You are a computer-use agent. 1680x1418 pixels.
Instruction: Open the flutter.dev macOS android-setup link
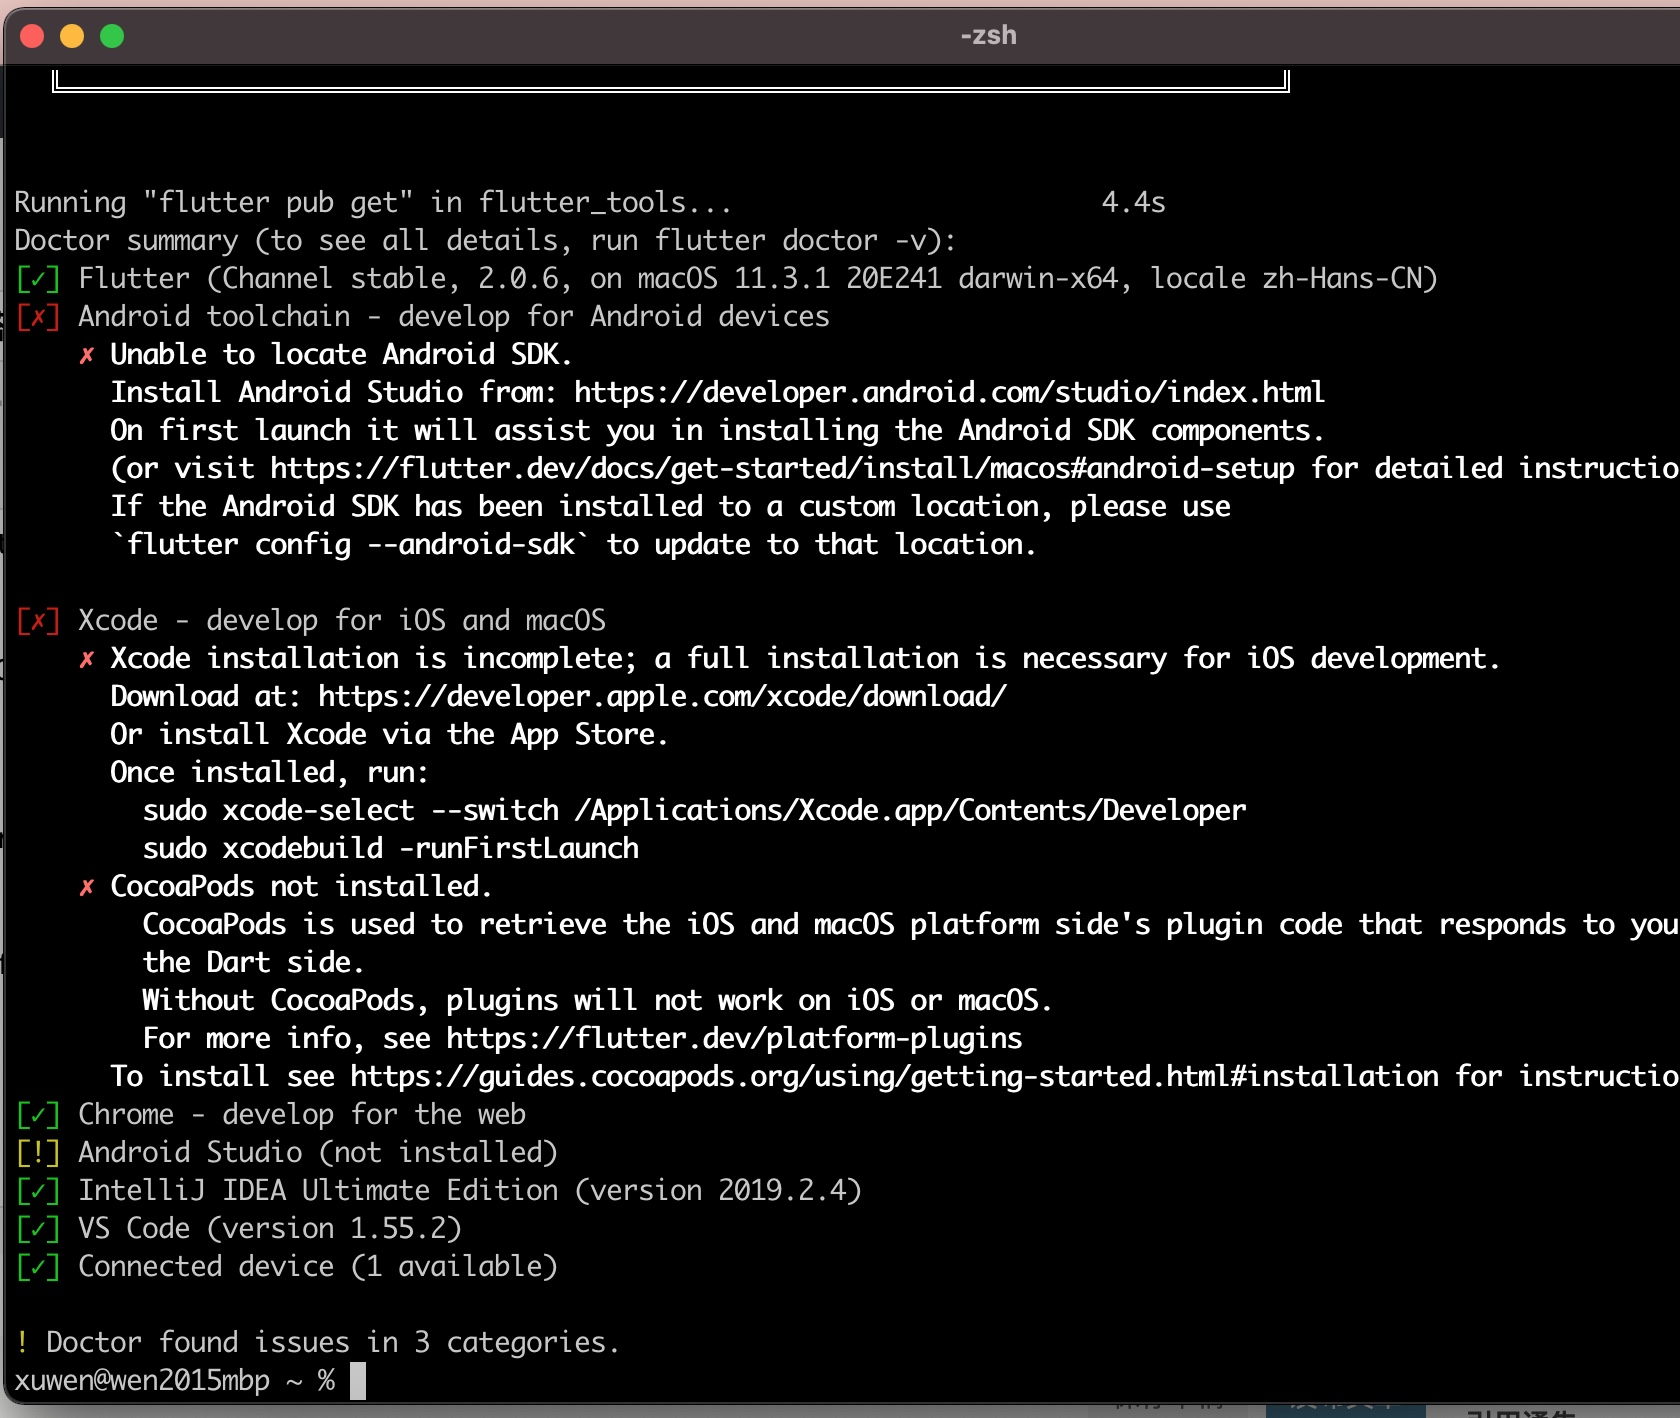pos(781,468)
